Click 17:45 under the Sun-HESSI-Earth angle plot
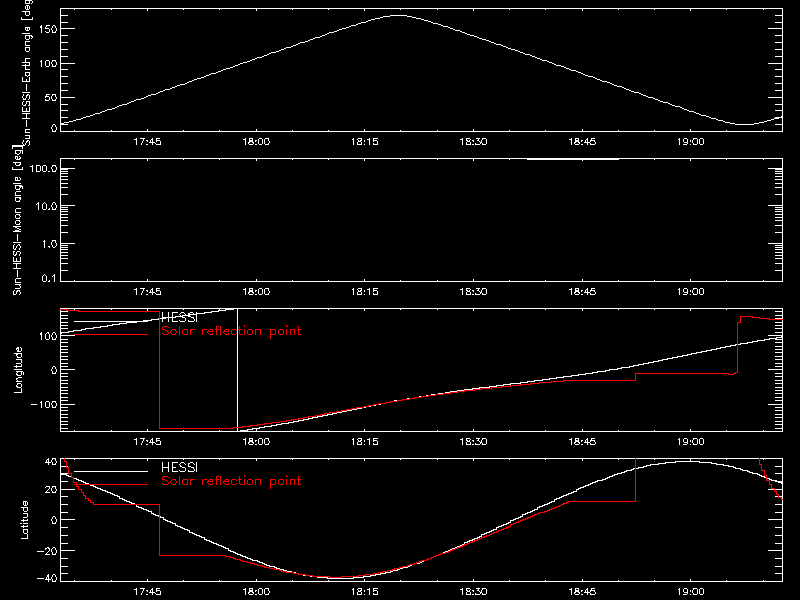The image size is (800, 600). [x=147, y=142]
